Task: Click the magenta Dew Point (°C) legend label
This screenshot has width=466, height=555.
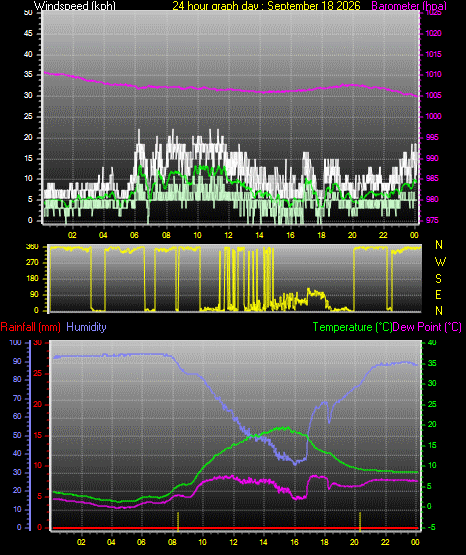Action: coord(427,327)
